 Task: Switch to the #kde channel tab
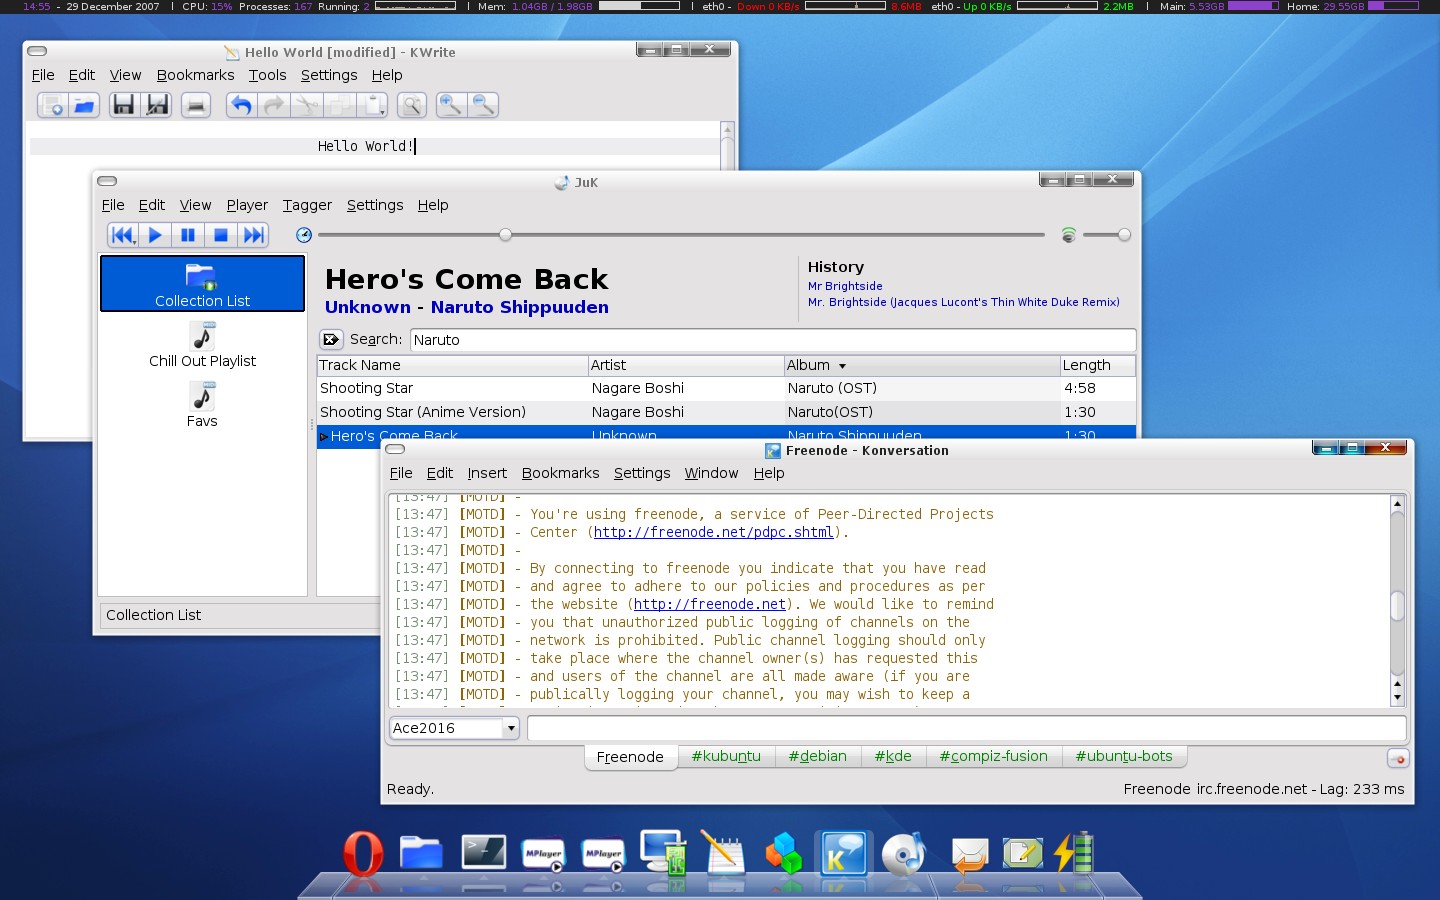(893, 756)
